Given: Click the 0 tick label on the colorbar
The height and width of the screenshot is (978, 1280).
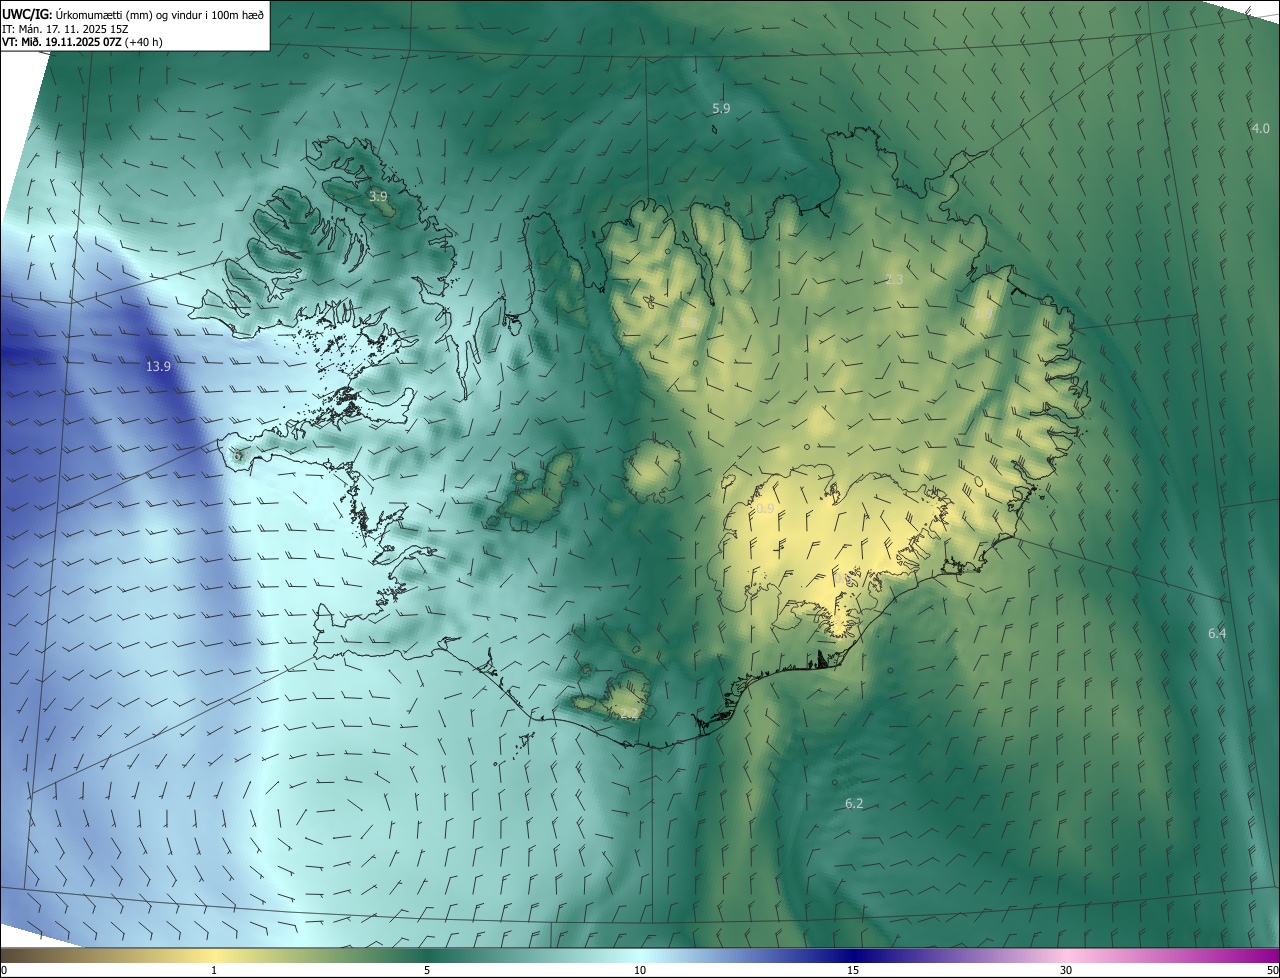Looking at the screenshot, I should pyautogui.click(x=4, y=971).
